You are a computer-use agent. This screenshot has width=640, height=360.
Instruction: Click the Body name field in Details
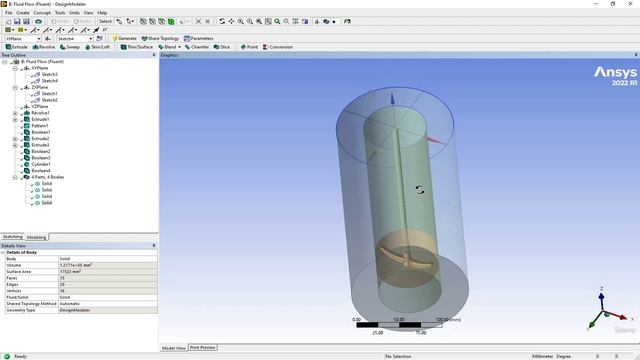coord(108,259)
